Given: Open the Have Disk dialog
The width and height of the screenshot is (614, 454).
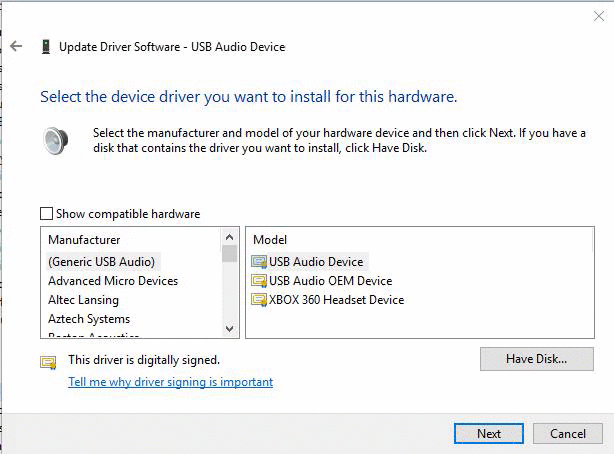Looking at the screenshot, I should tap(536, 359).
